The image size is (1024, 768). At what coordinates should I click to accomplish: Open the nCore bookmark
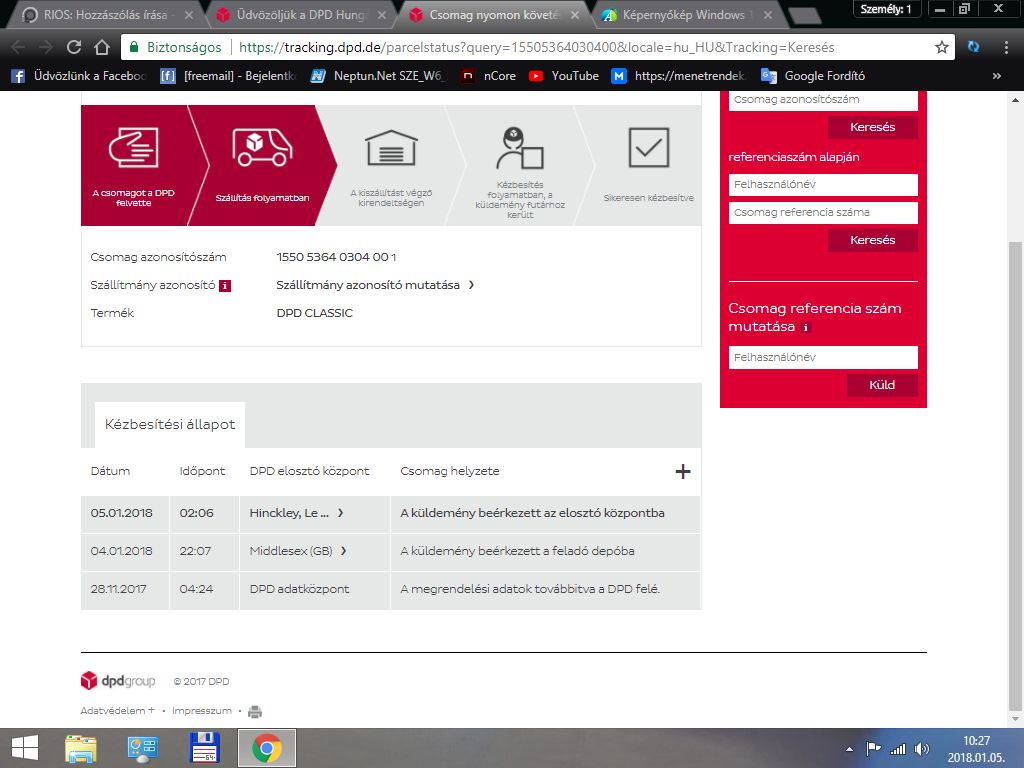[488, 76]
